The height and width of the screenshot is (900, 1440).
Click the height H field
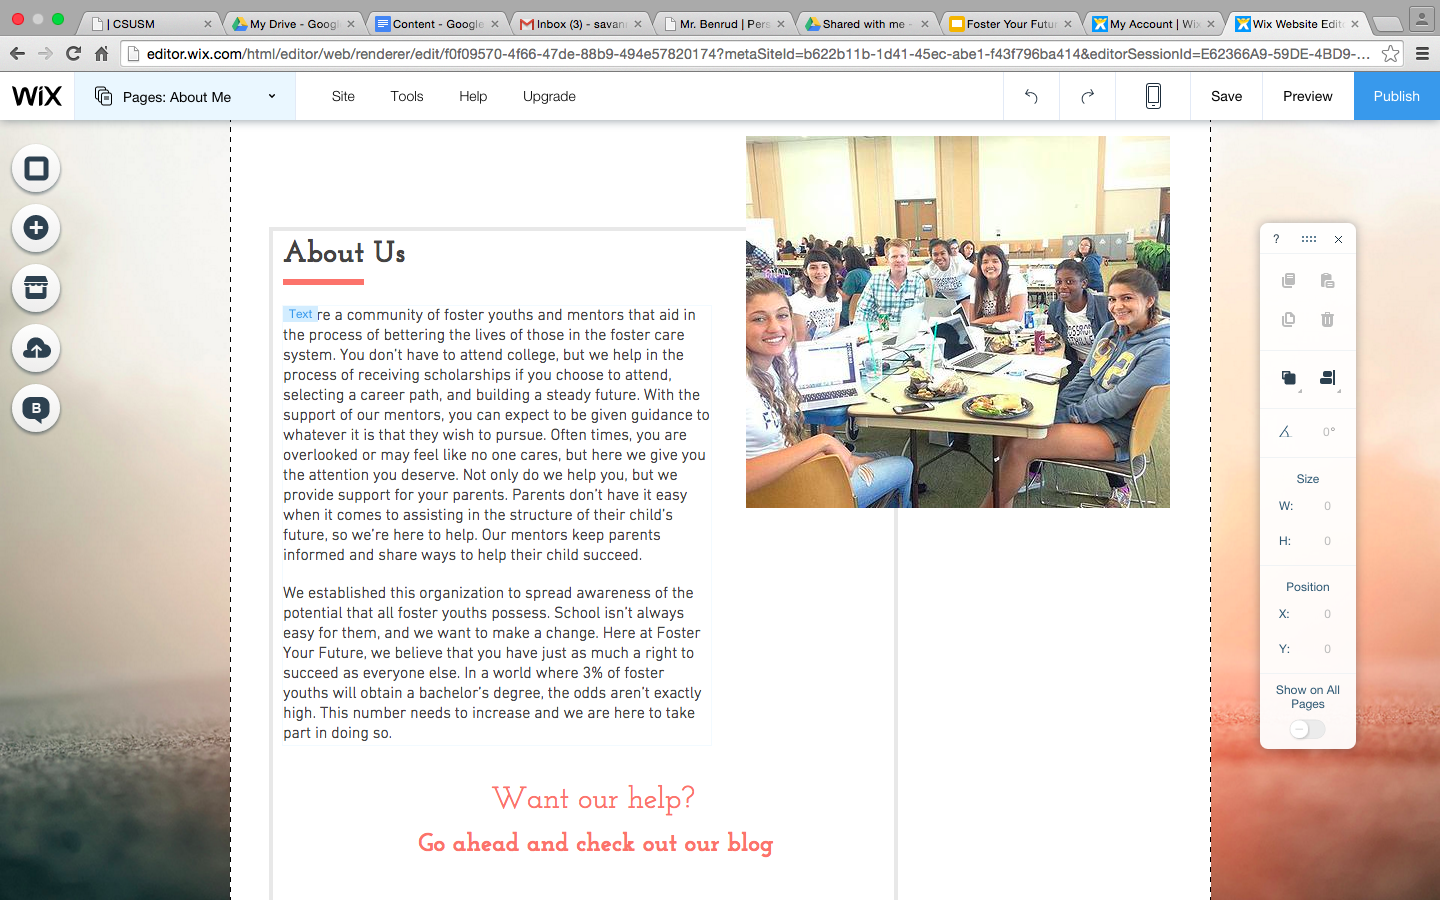1327,541
